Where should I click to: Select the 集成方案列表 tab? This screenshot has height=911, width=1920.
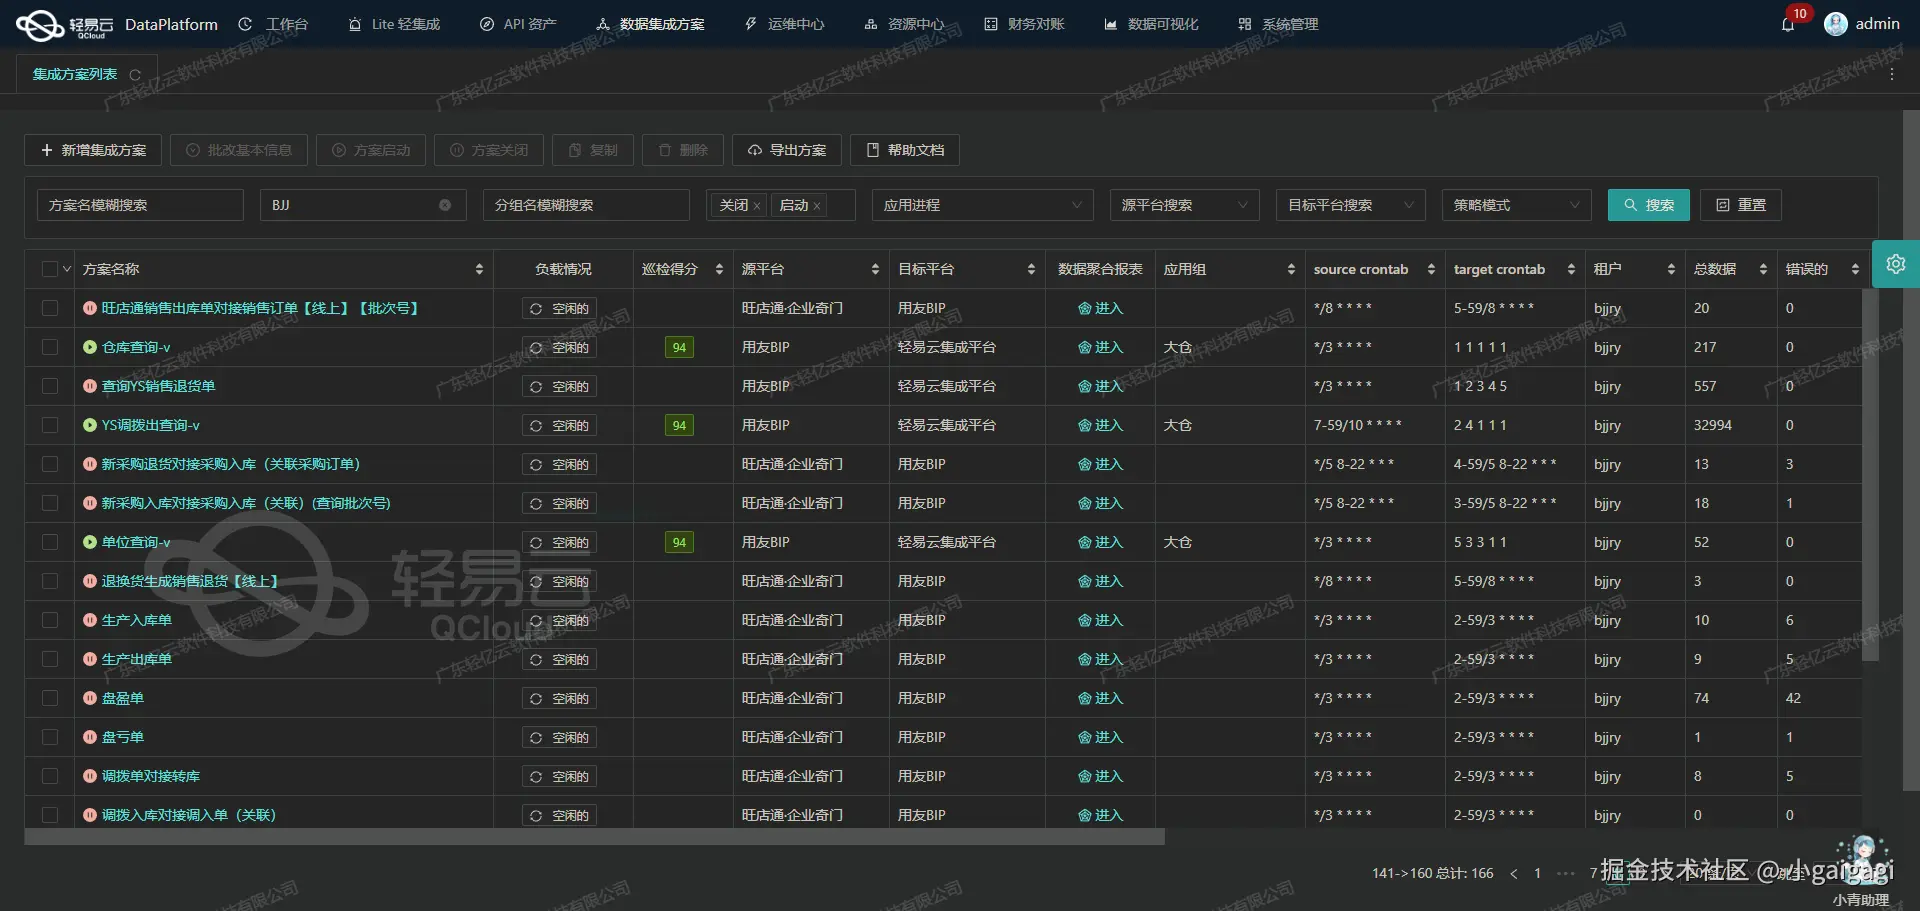click(75, 73)
